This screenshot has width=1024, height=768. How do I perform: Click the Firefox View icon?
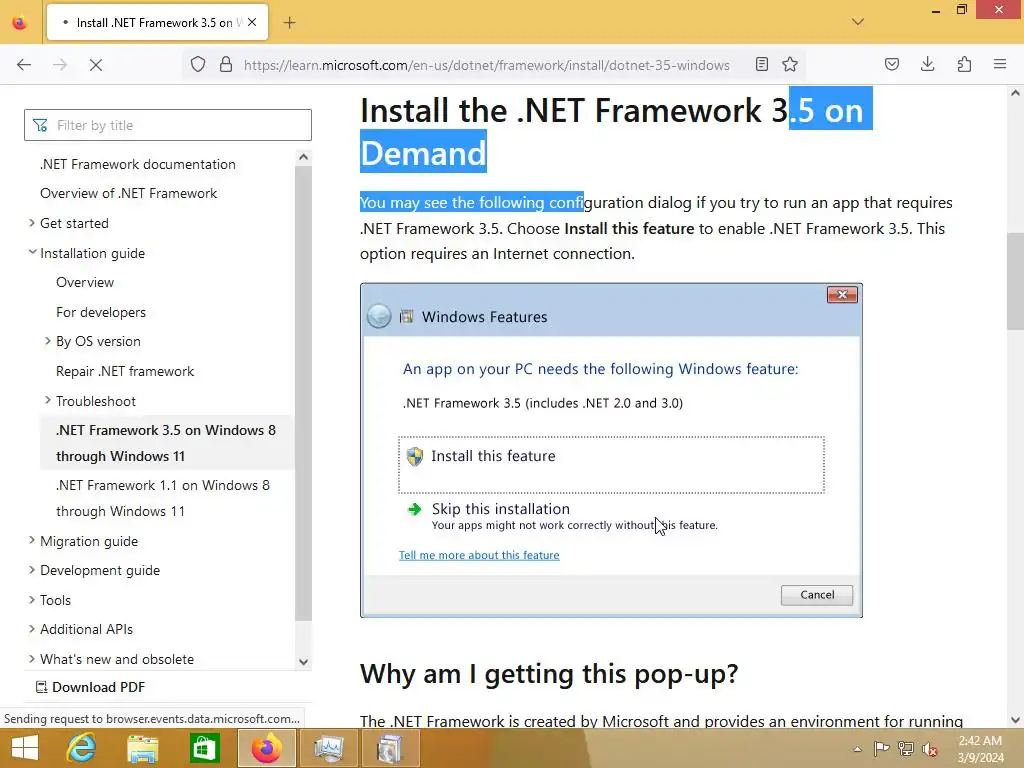(x=20, y=23)
